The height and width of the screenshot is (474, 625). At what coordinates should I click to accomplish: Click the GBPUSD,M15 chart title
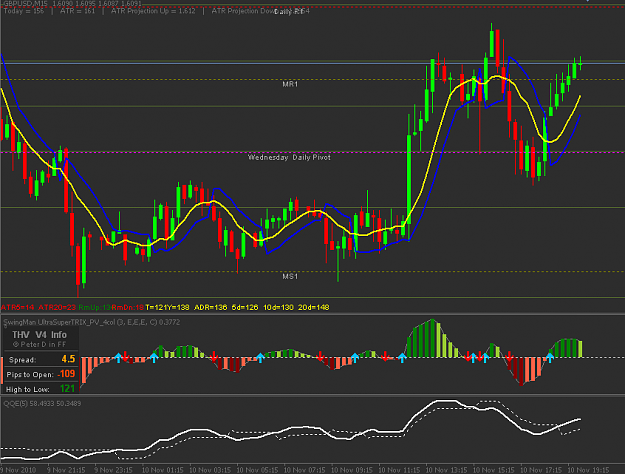click(x=25, y=4)
